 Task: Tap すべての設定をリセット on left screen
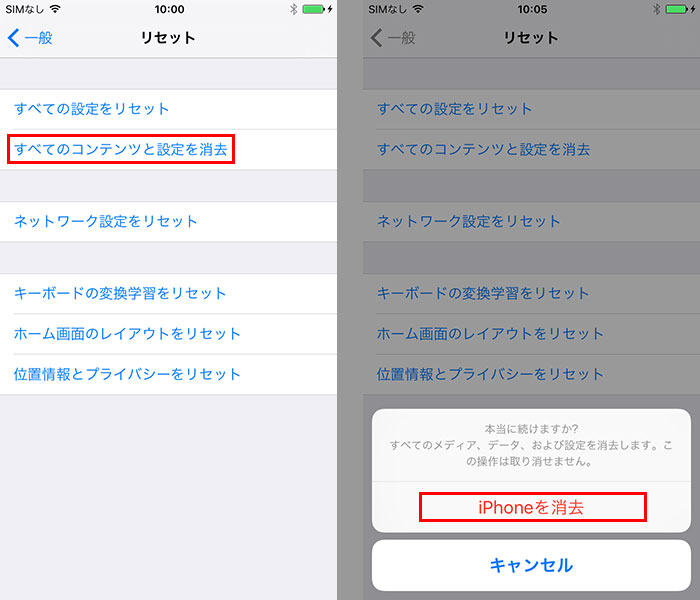click(x=168, y=109)
